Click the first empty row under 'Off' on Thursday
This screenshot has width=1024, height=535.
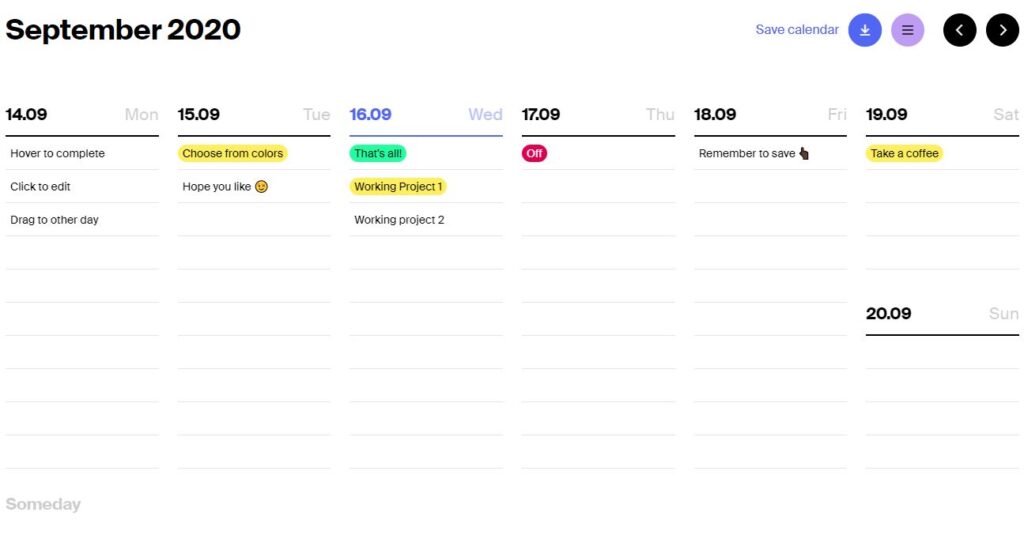click(598, 187)
